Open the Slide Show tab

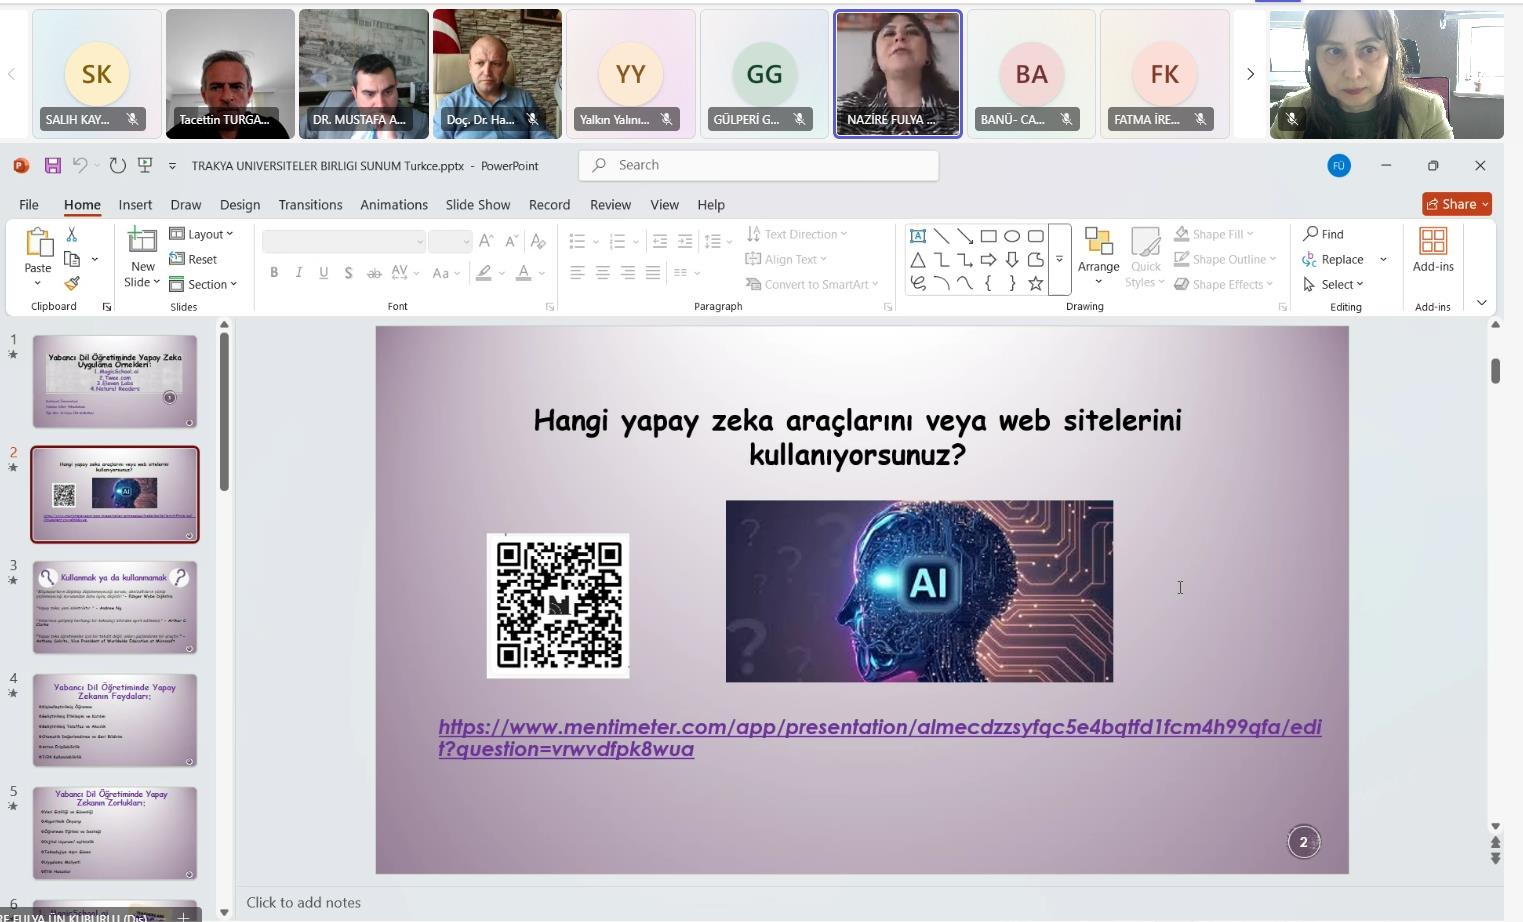[477, 204]
